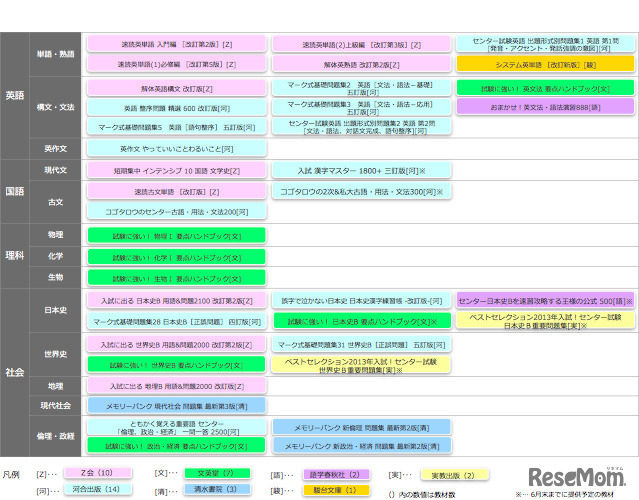Open 速読英単語(1)必修編 [改訂第5版] card

tap(176, 64)
